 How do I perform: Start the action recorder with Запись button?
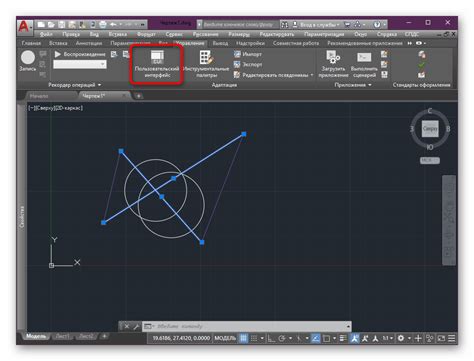coord(28,61)
